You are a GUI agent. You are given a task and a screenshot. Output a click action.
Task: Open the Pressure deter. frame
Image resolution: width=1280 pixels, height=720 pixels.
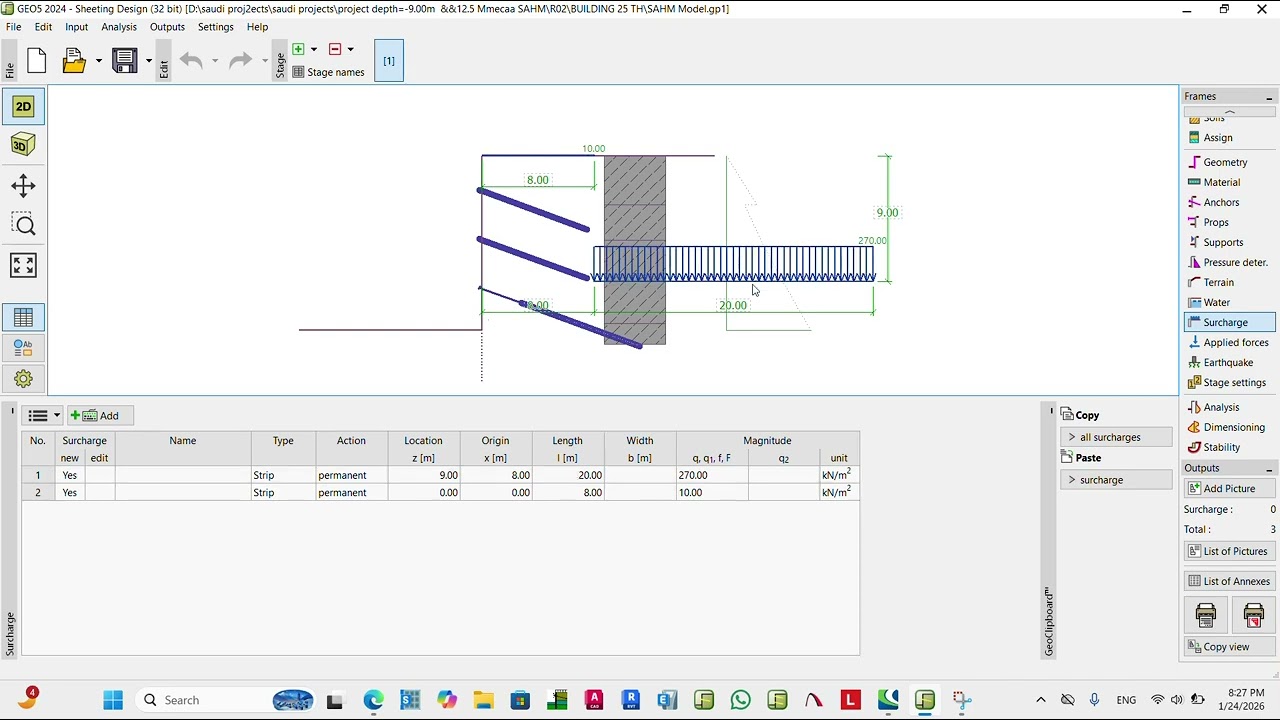point(1229,262)
